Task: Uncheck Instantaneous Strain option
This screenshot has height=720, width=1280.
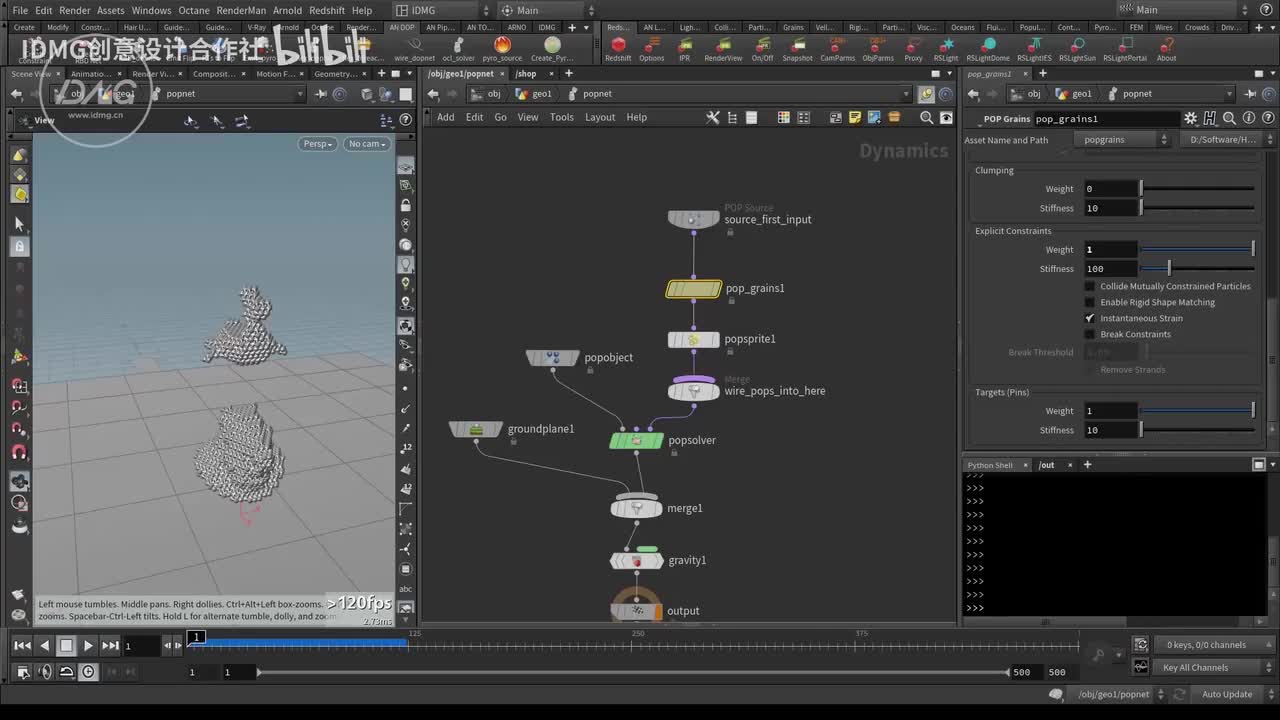Action: coord(1090,318)
